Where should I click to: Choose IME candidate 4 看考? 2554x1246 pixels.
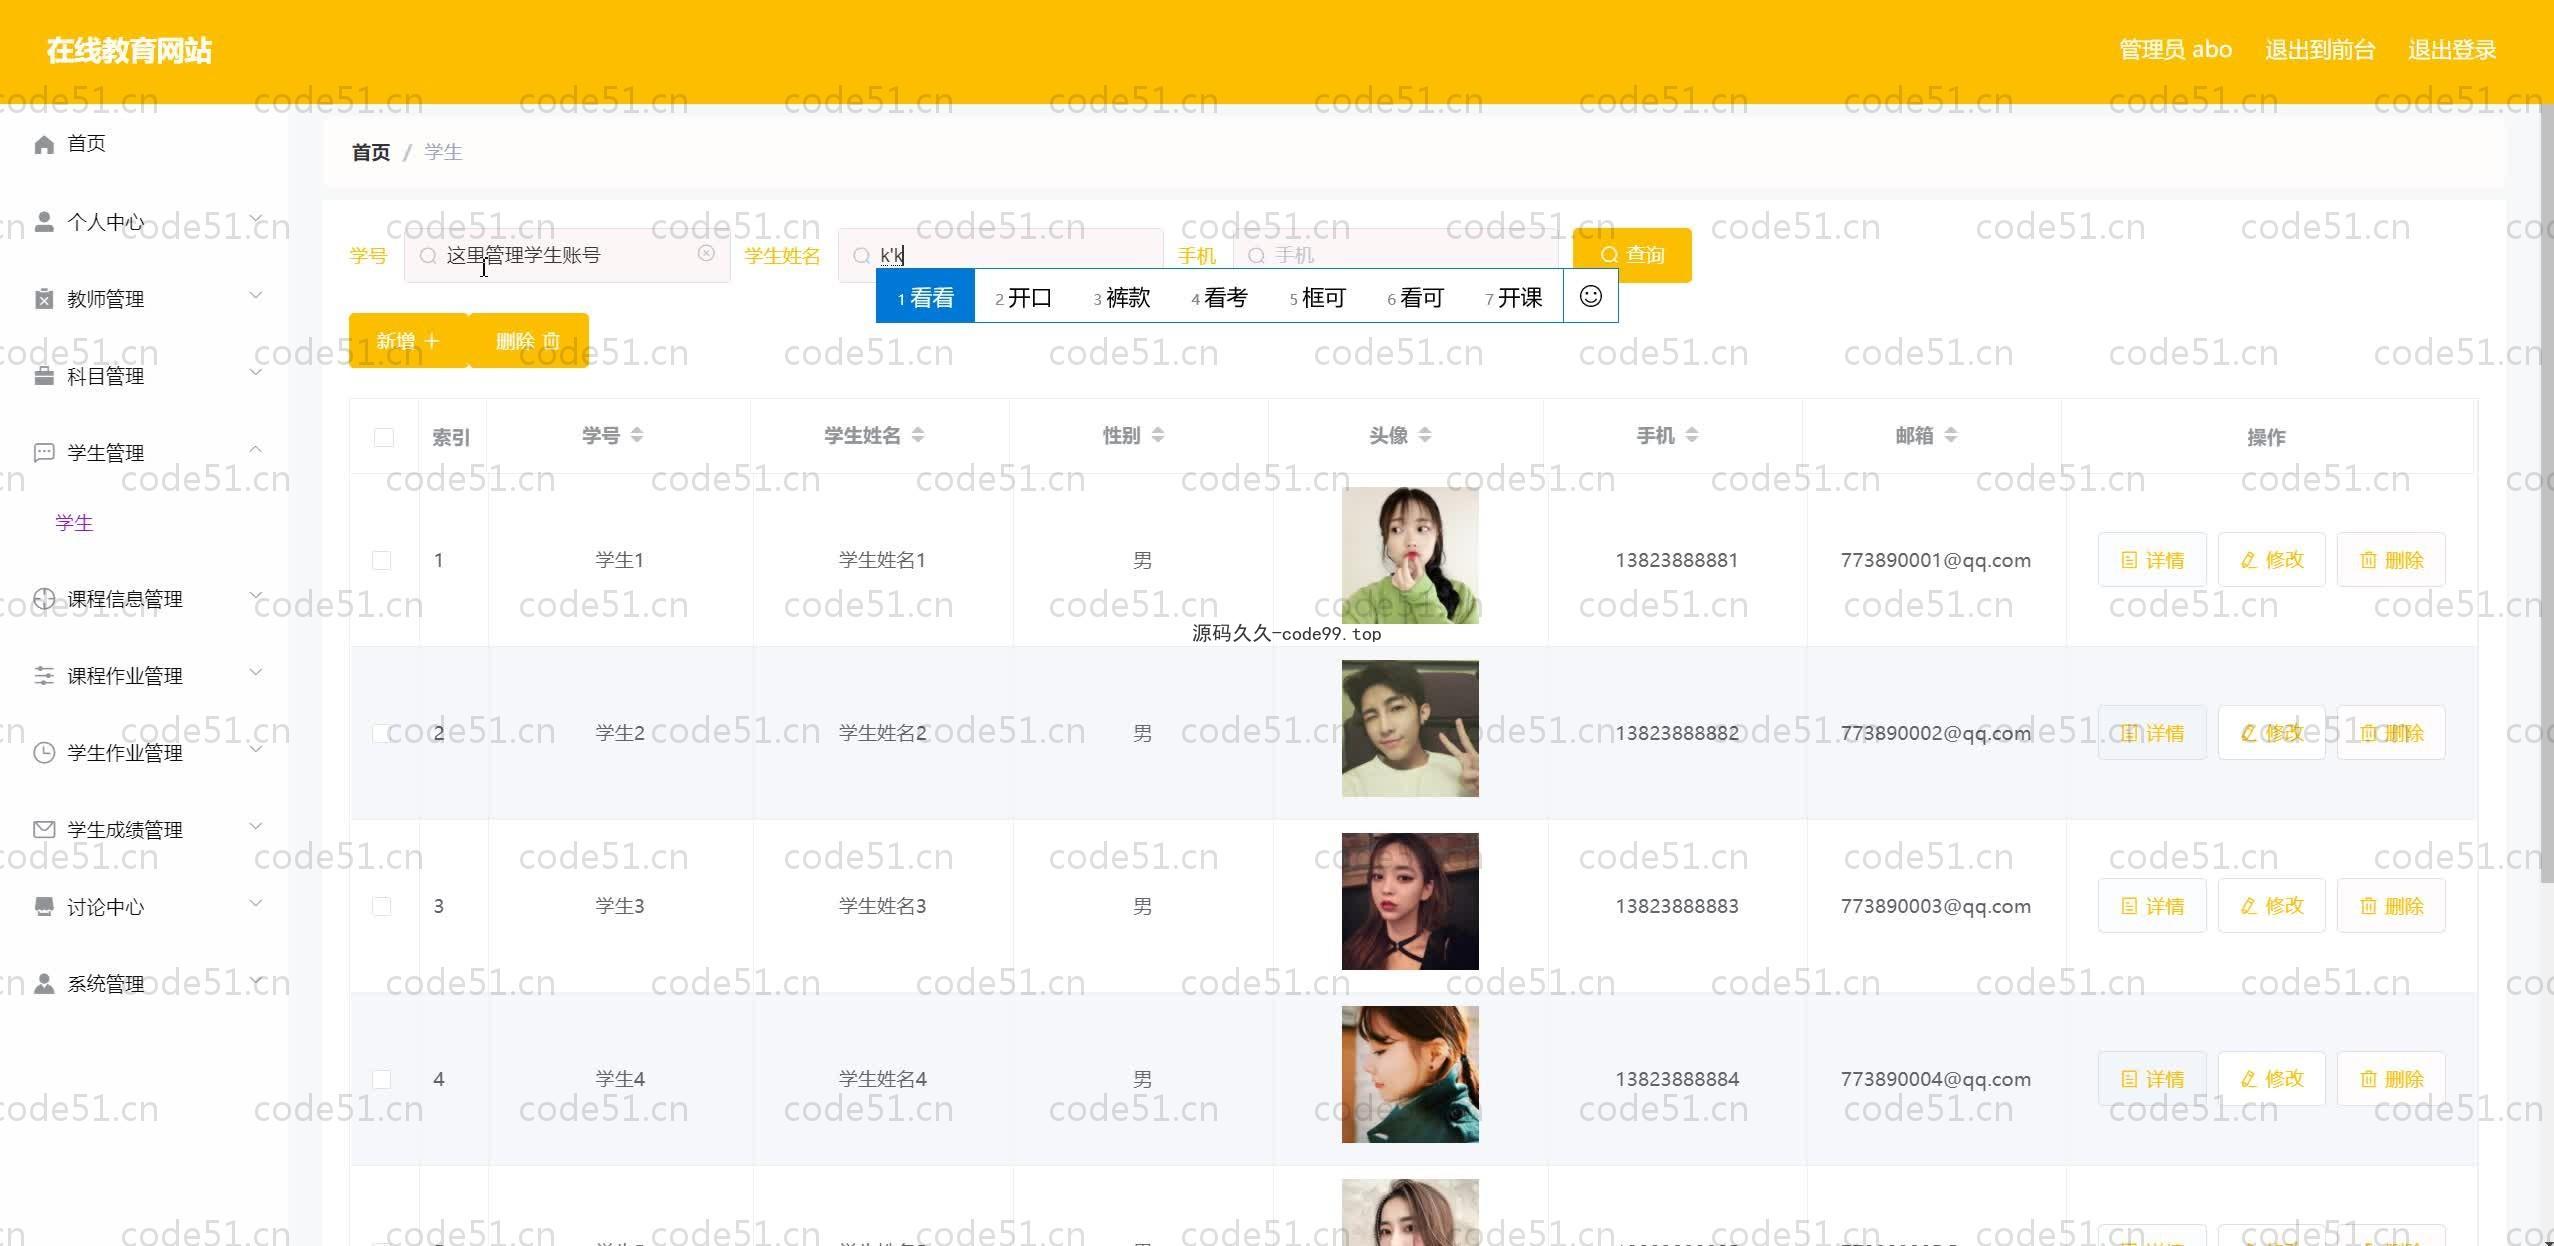tap(1219, 297)
